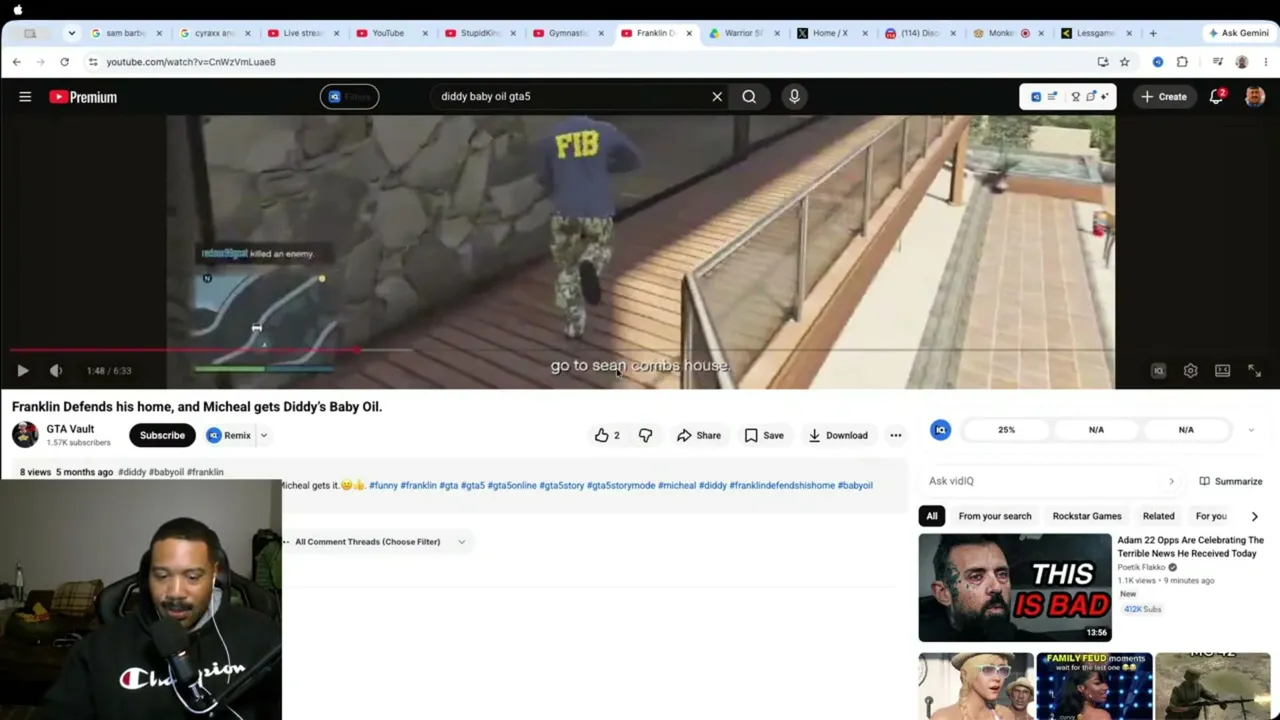Open the Family Feud moments thumbnail
The height and width of the screenshot is (720, 1280).
point(1094,686)
